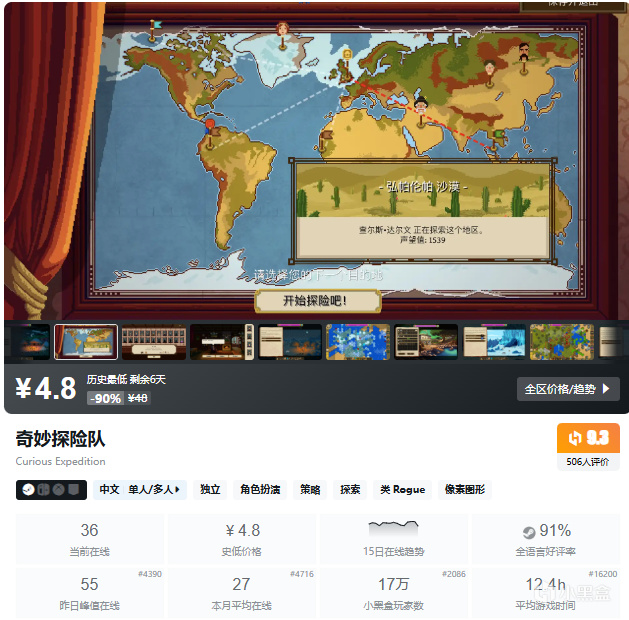Click the yellow marker pin over Britain
Viewport: 629px width, 620px height.
pos(347,63)
